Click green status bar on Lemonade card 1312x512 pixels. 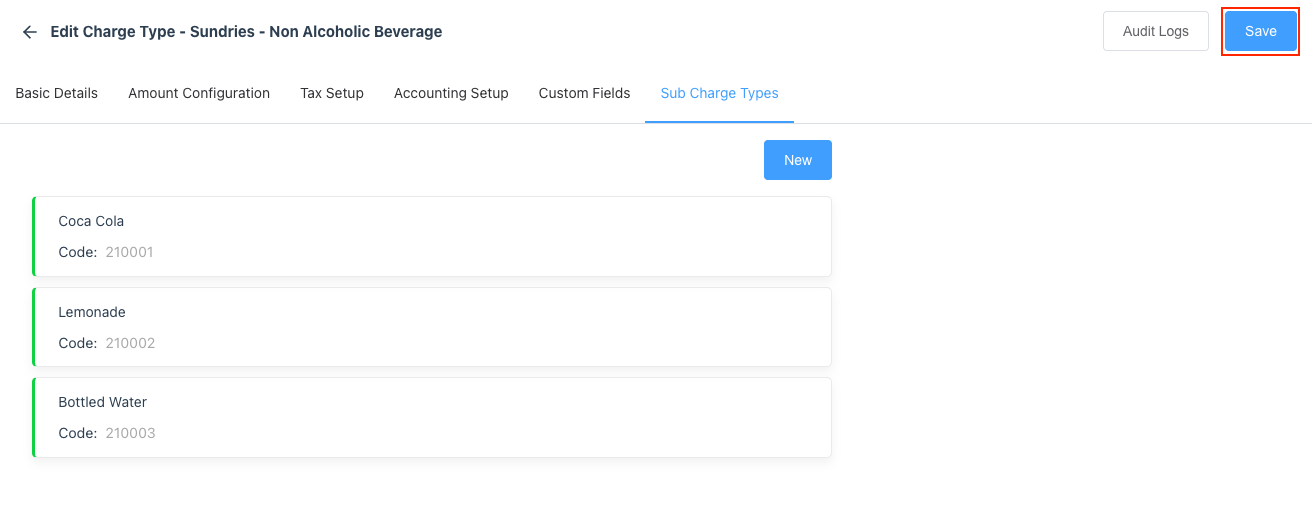coord(34,327)
